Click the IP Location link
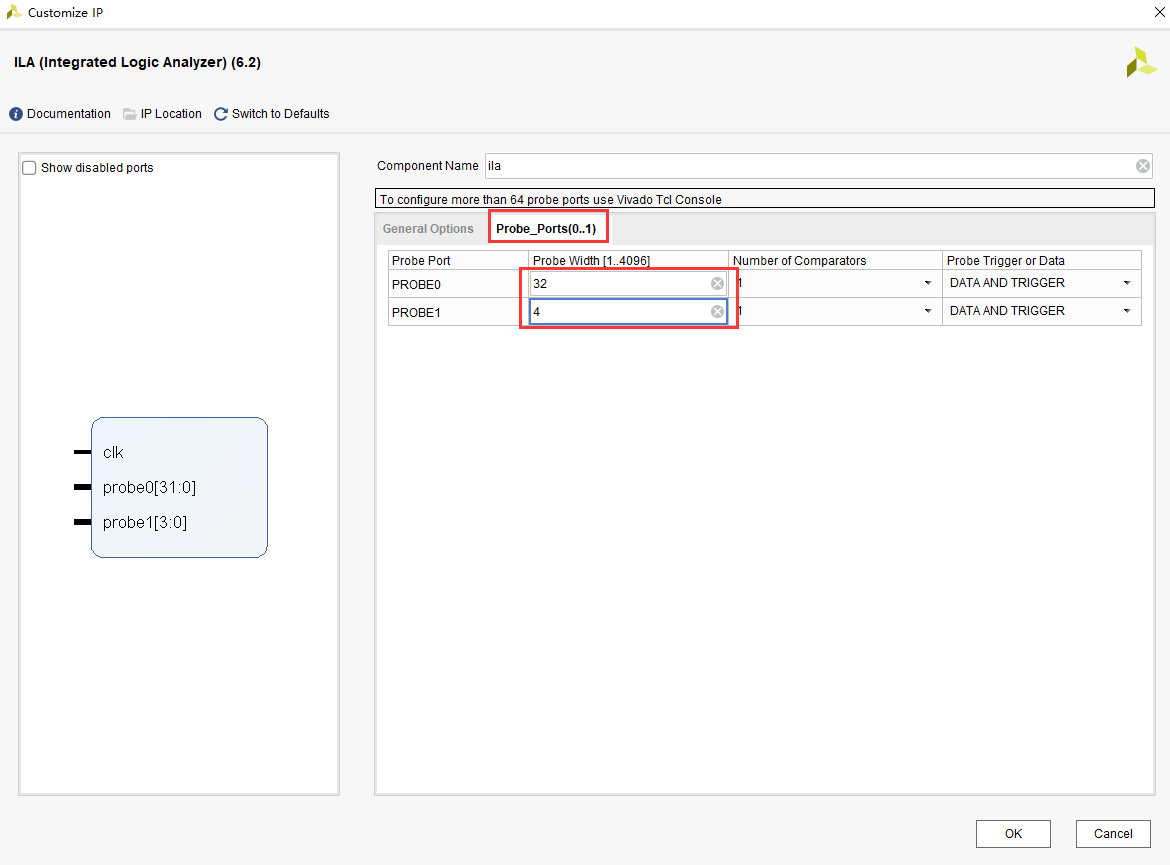 [x=171, y=114]
